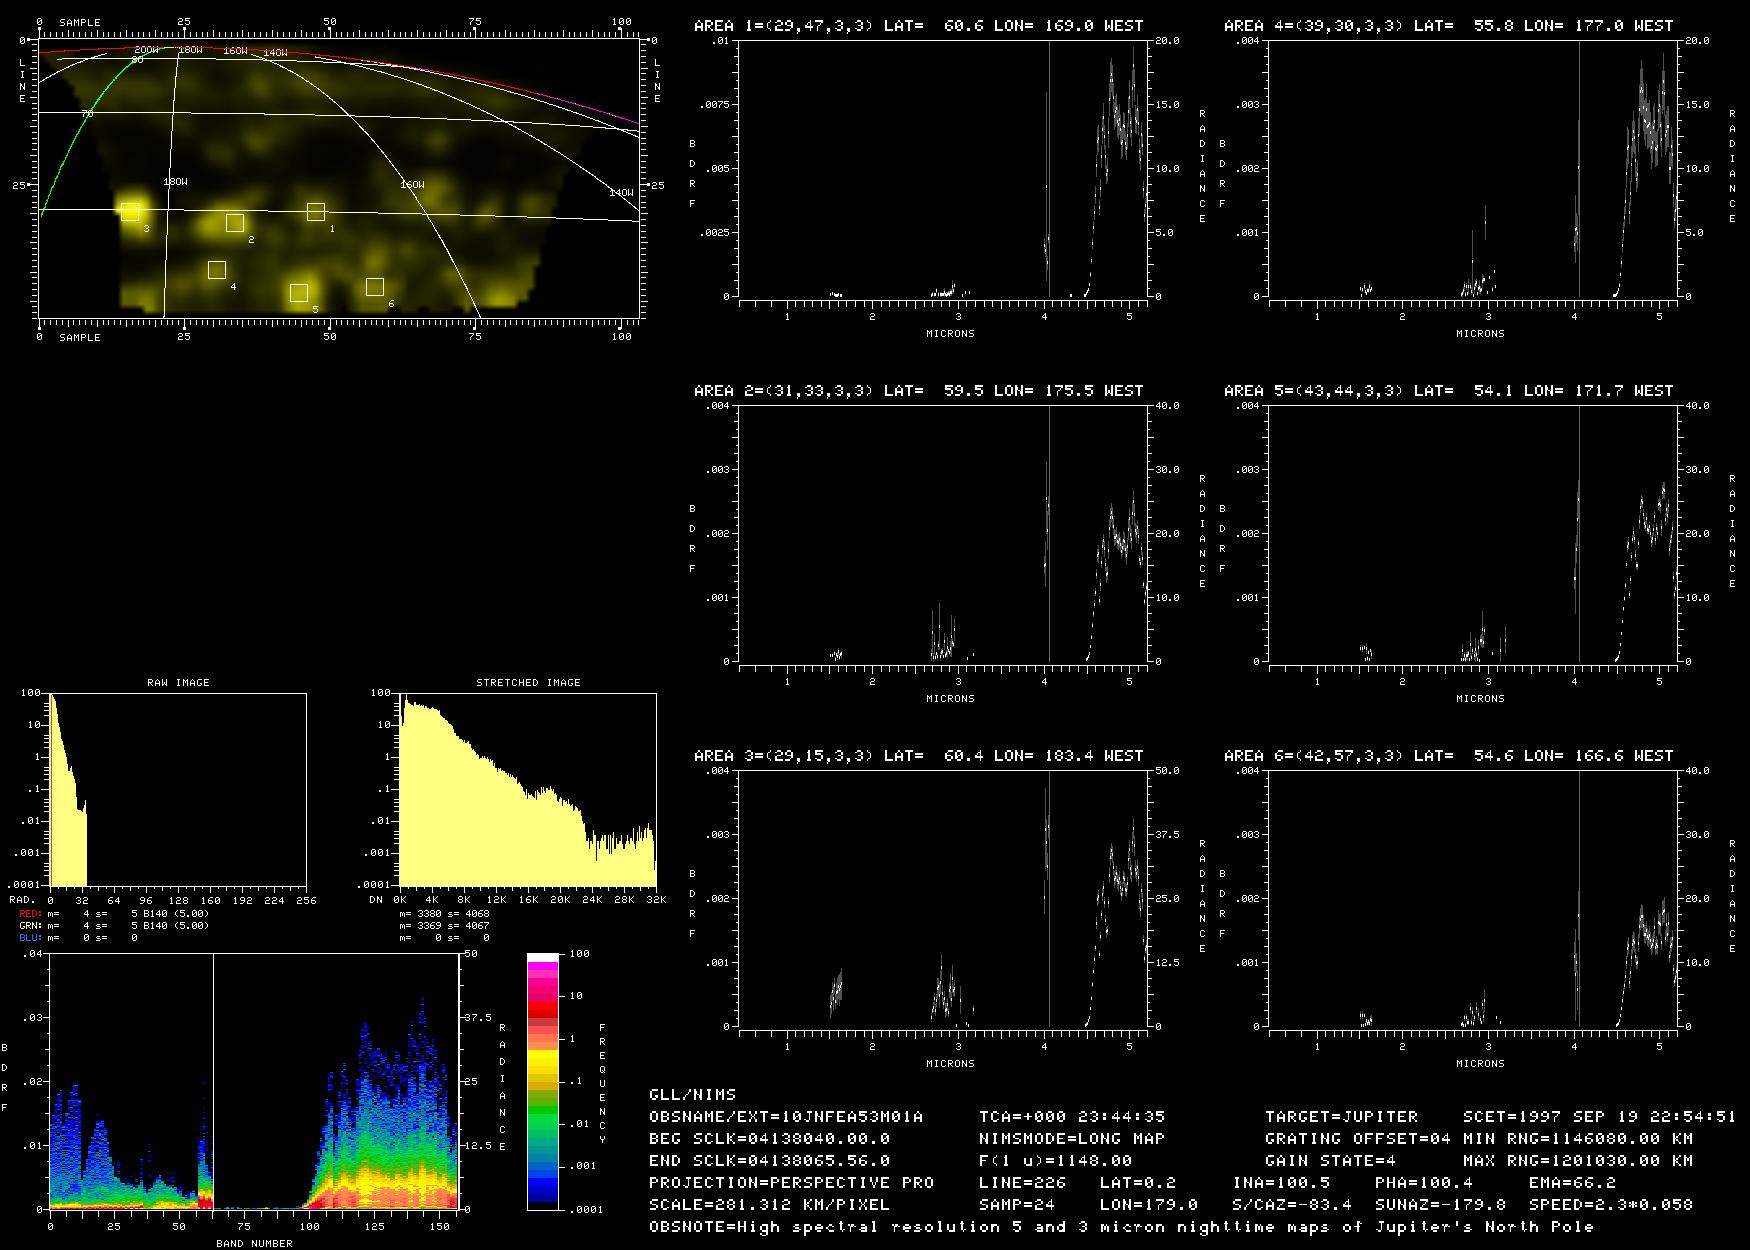
Task: Click the band number spectral density plot
Action: click(254, 1081)
